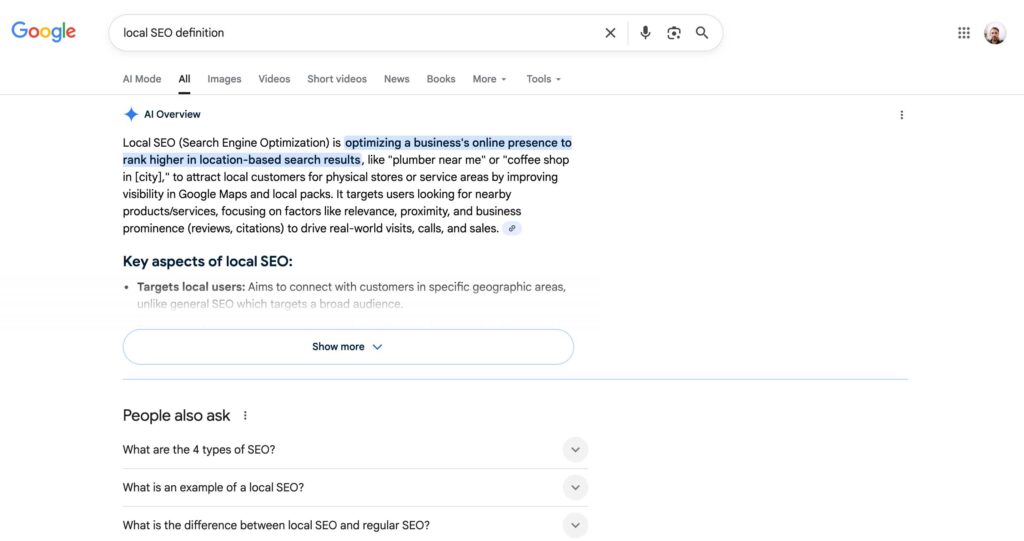Switch to Books tab
This screenshot has width=1024, height=541.
tap(441, 79)
